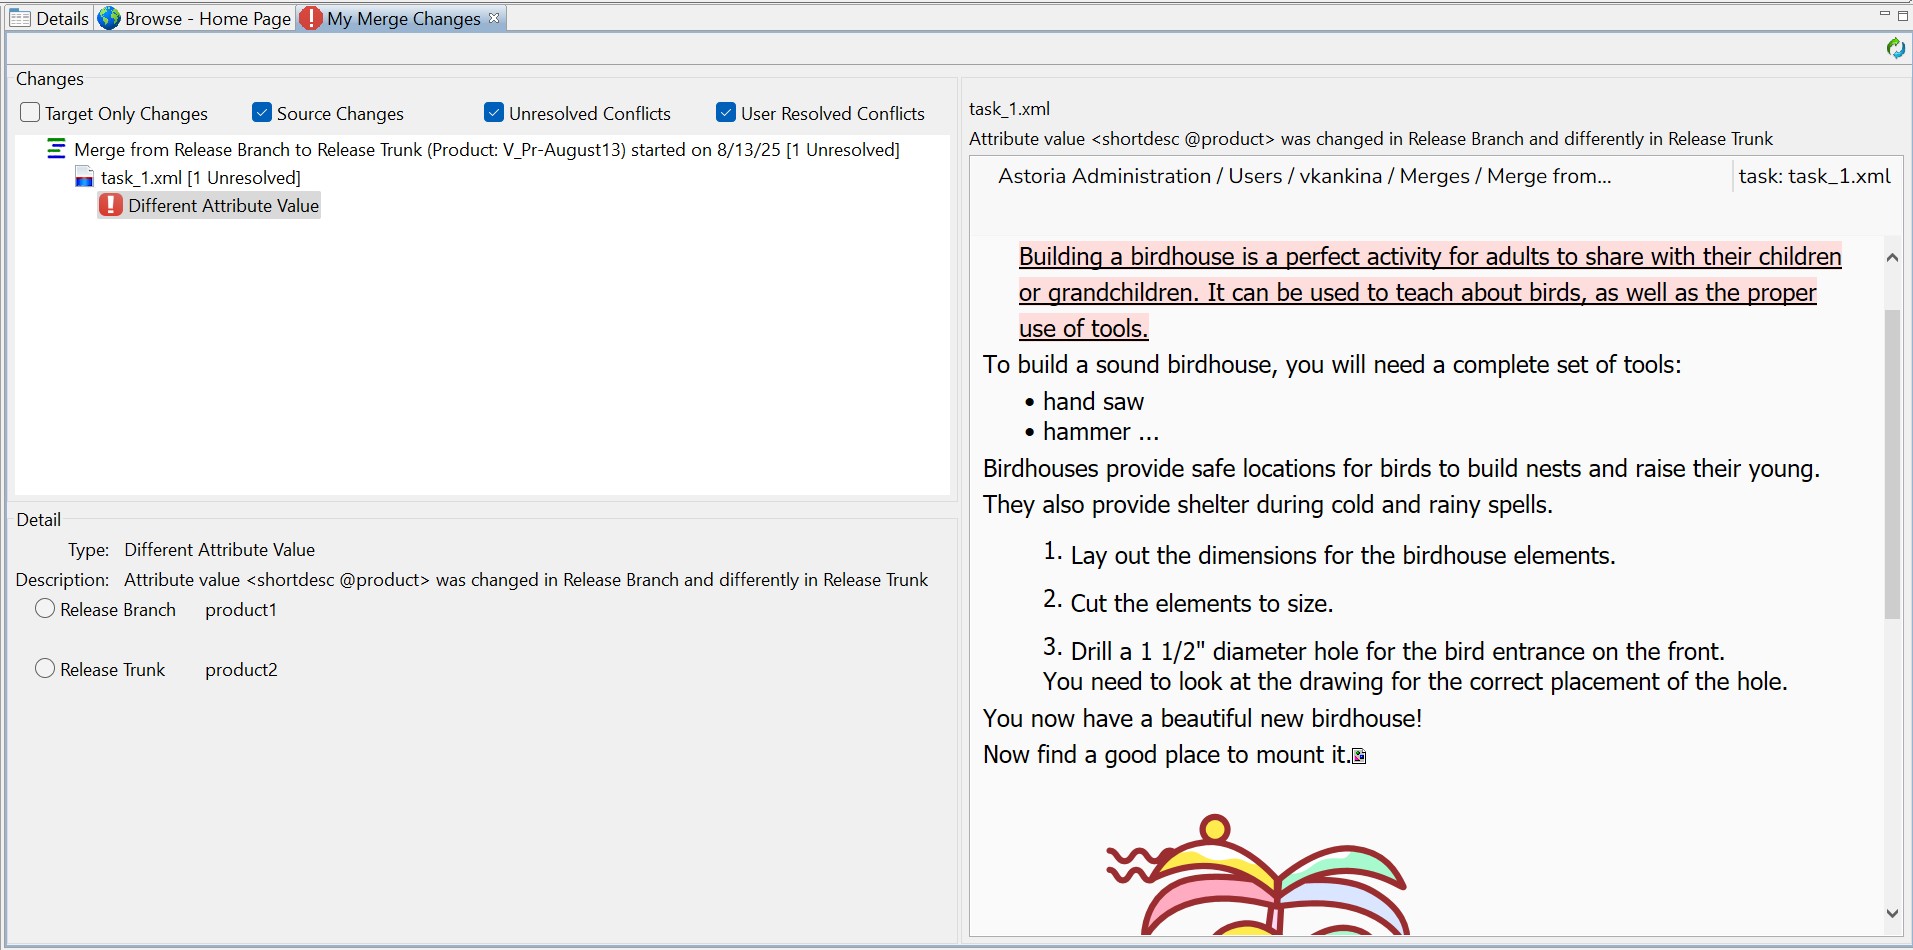The width and height of the screenshot is (1913, 950).
Task: Click the scroll down arrow in document preview
Action: pyautogui.click(x=1891, y=913)
